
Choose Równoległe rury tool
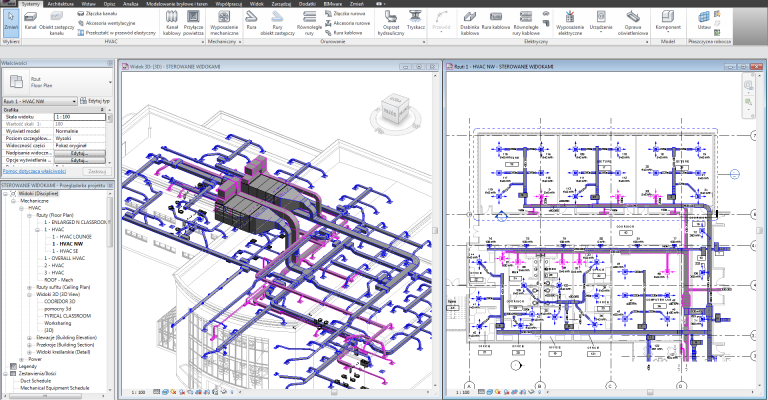click(309, 24)
